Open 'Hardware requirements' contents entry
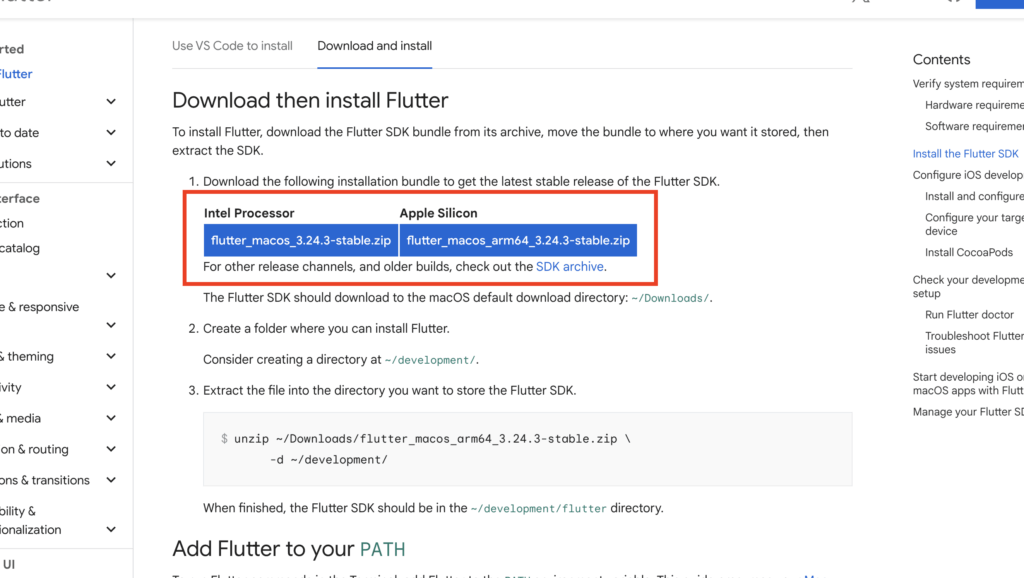 [x=974, y=105]
